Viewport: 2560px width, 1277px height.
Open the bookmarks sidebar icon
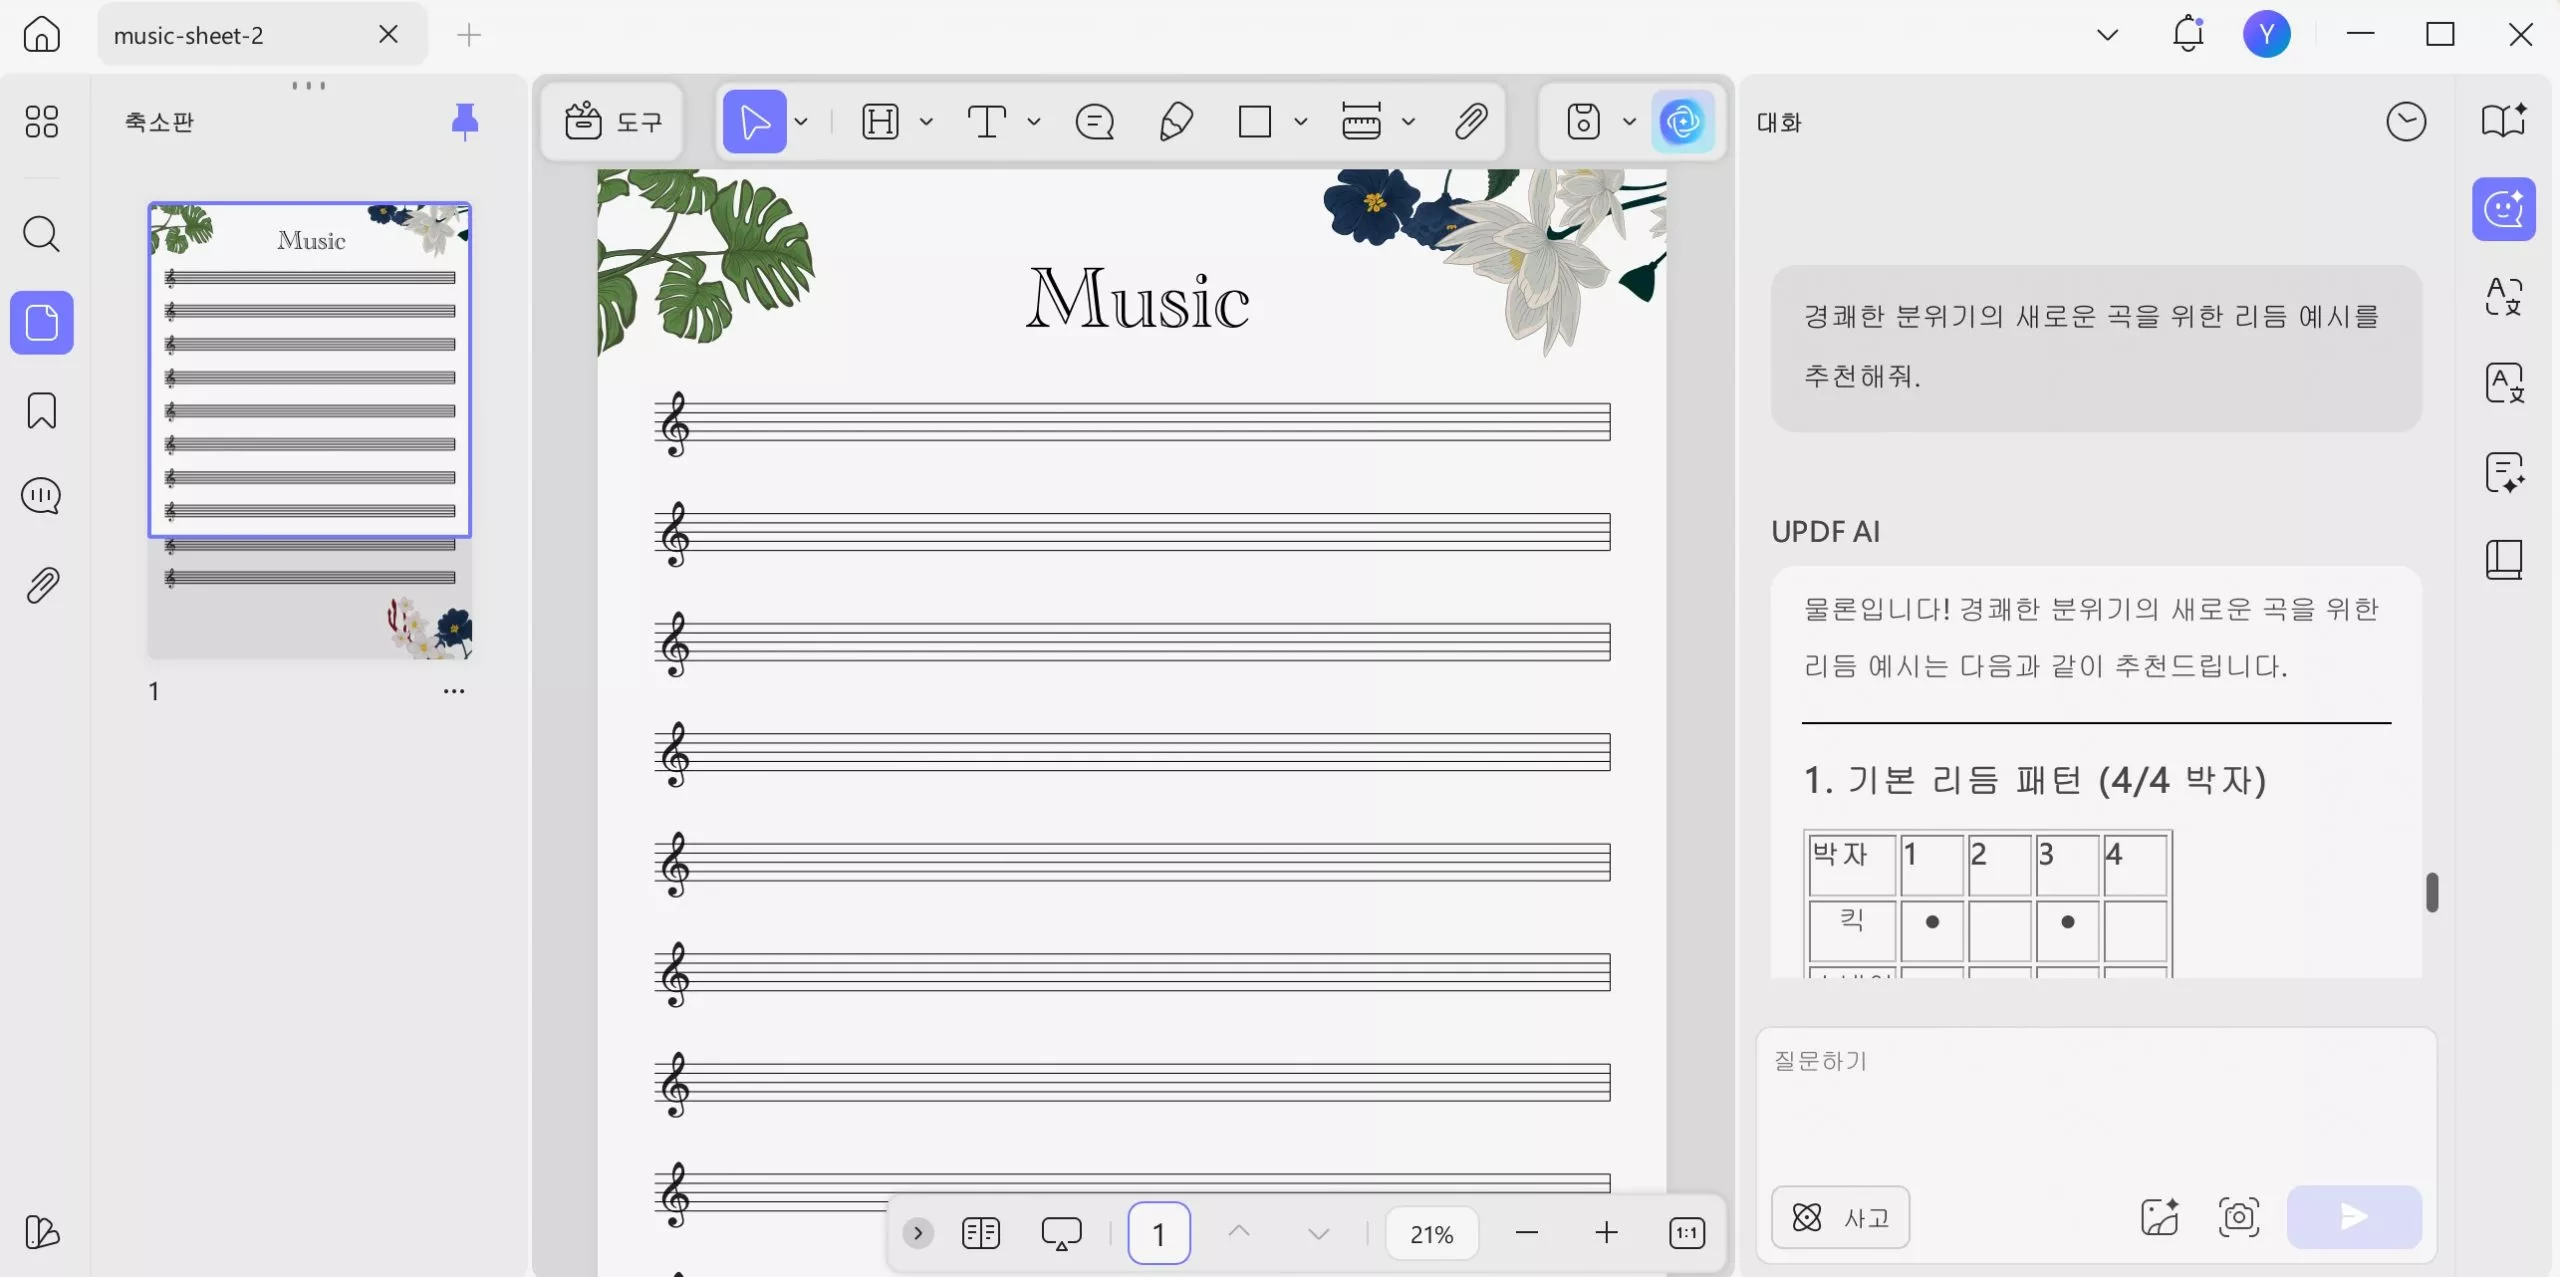[41, 410]
